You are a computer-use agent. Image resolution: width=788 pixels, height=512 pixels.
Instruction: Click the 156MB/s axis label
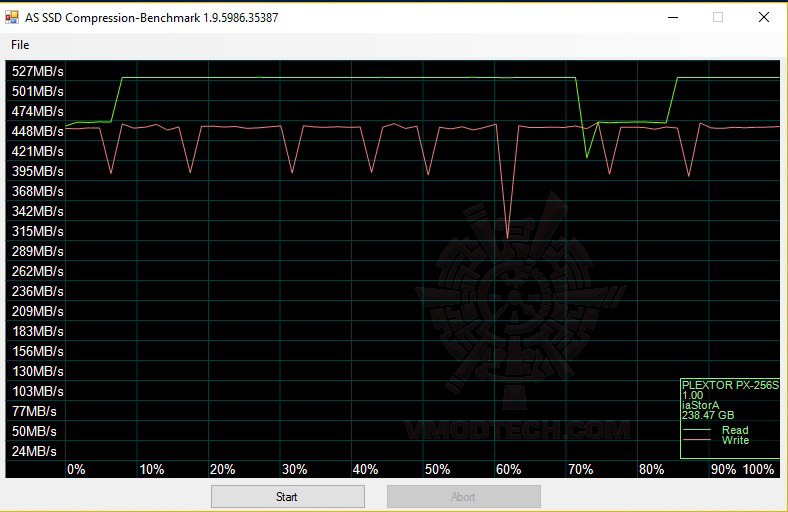[38, 351]
